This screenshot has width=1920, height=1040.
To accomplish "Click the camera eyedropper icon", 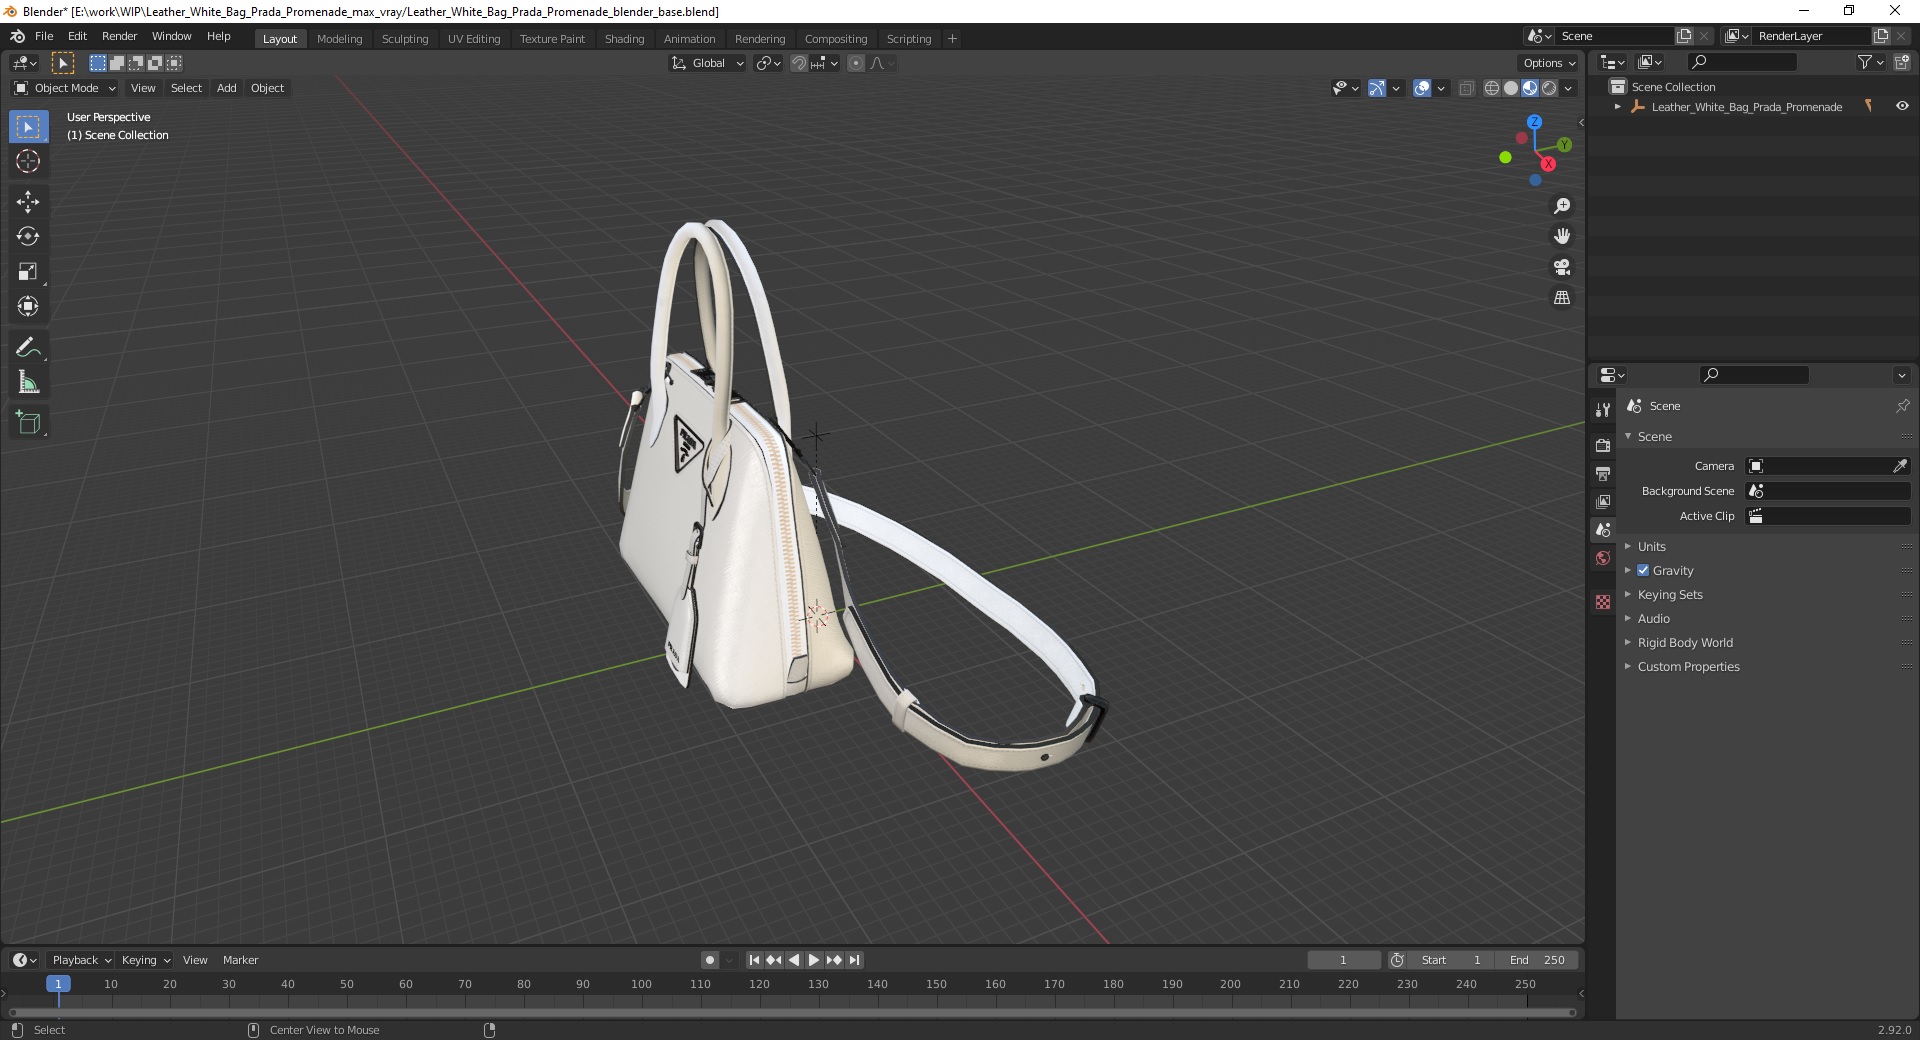I will coord(1899,466).
